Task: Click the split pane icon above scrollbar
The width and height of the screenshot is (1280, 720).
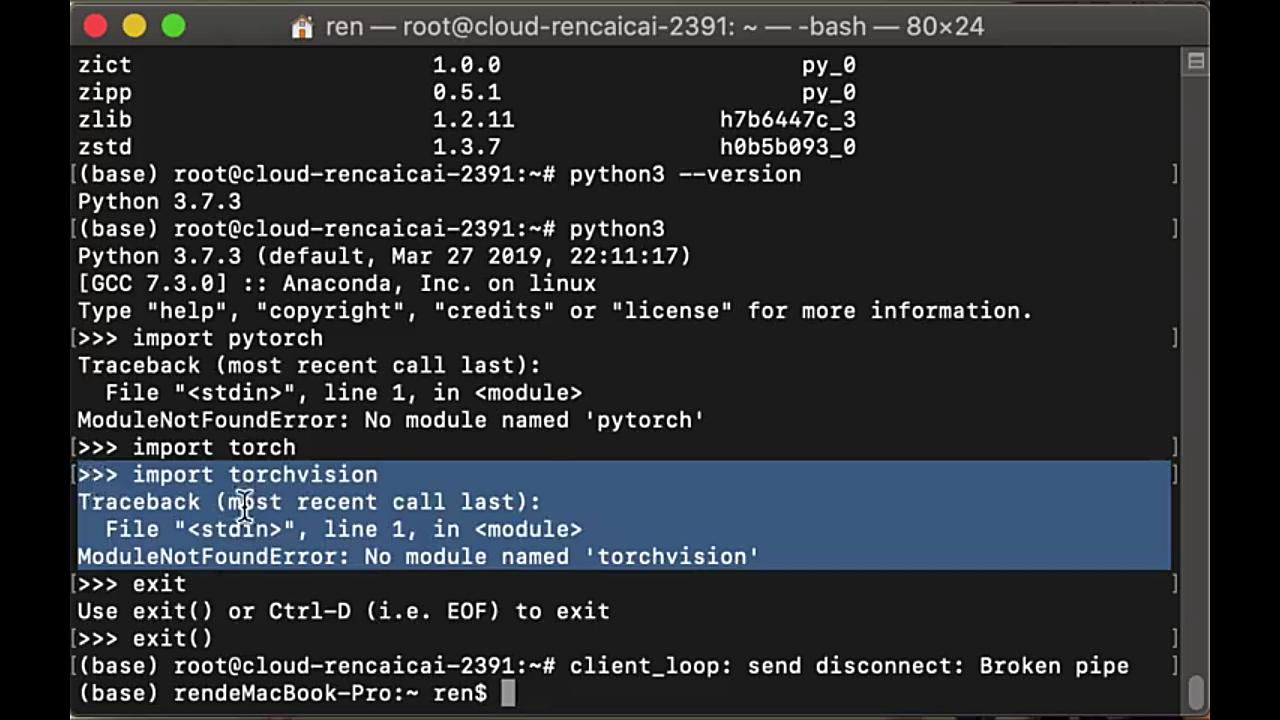Action: point(1195,62)
